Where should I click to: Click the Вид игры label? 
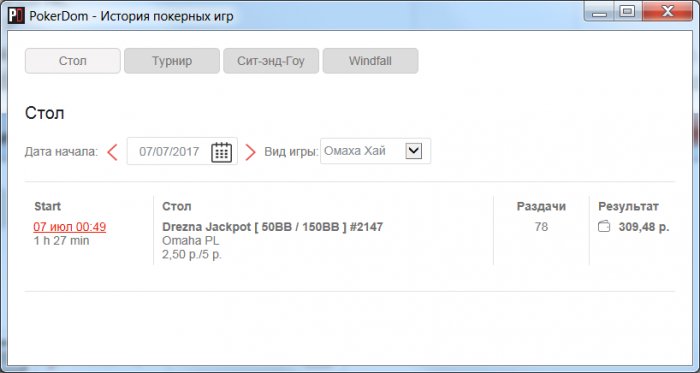[x=291, y=152]
